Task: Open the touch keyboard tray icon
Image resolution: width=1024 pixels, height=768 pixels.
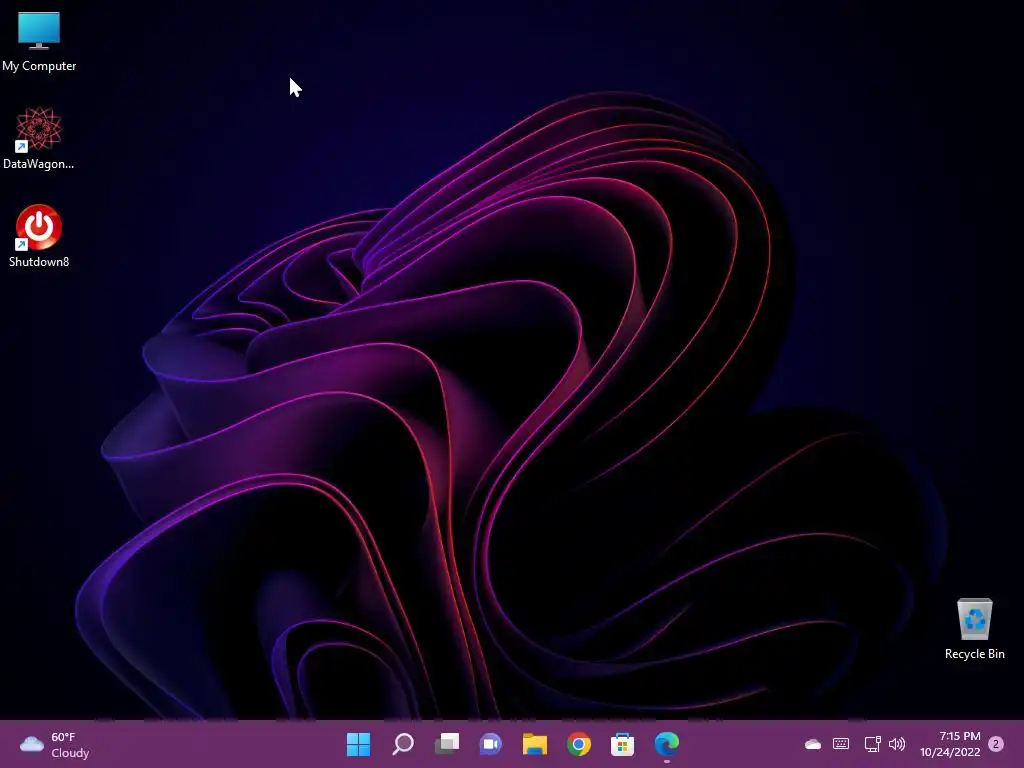Action: click(x=841, y=744)
